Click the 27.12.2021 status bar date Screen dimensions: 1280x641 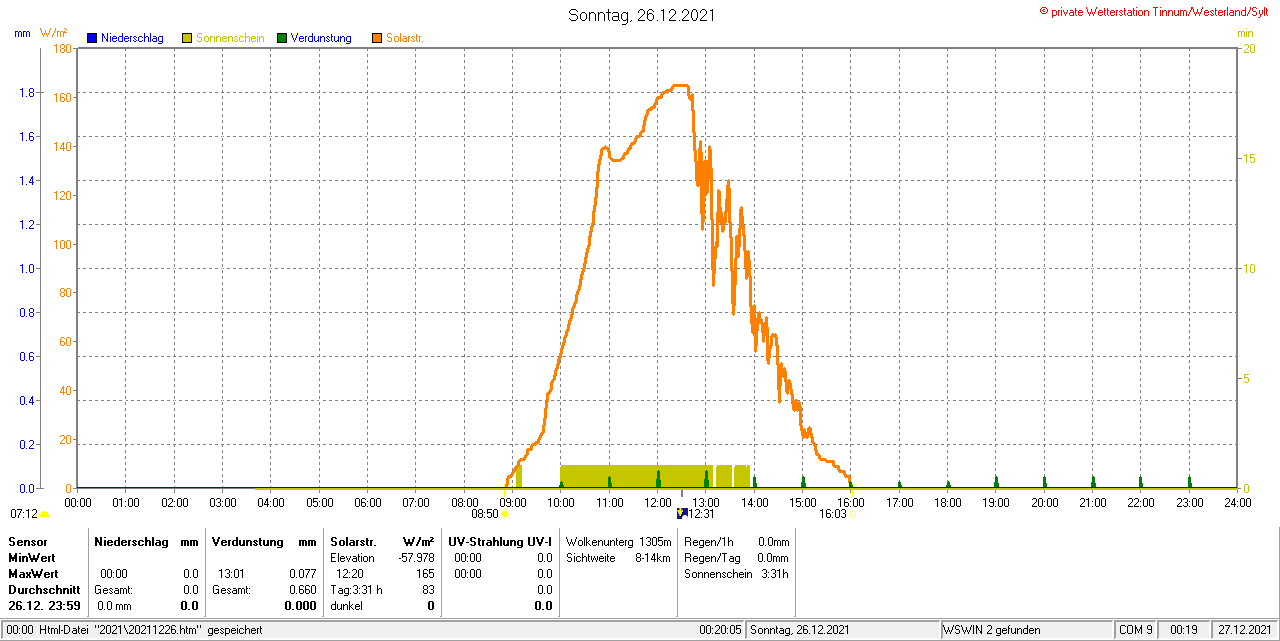pos(1245,630)
